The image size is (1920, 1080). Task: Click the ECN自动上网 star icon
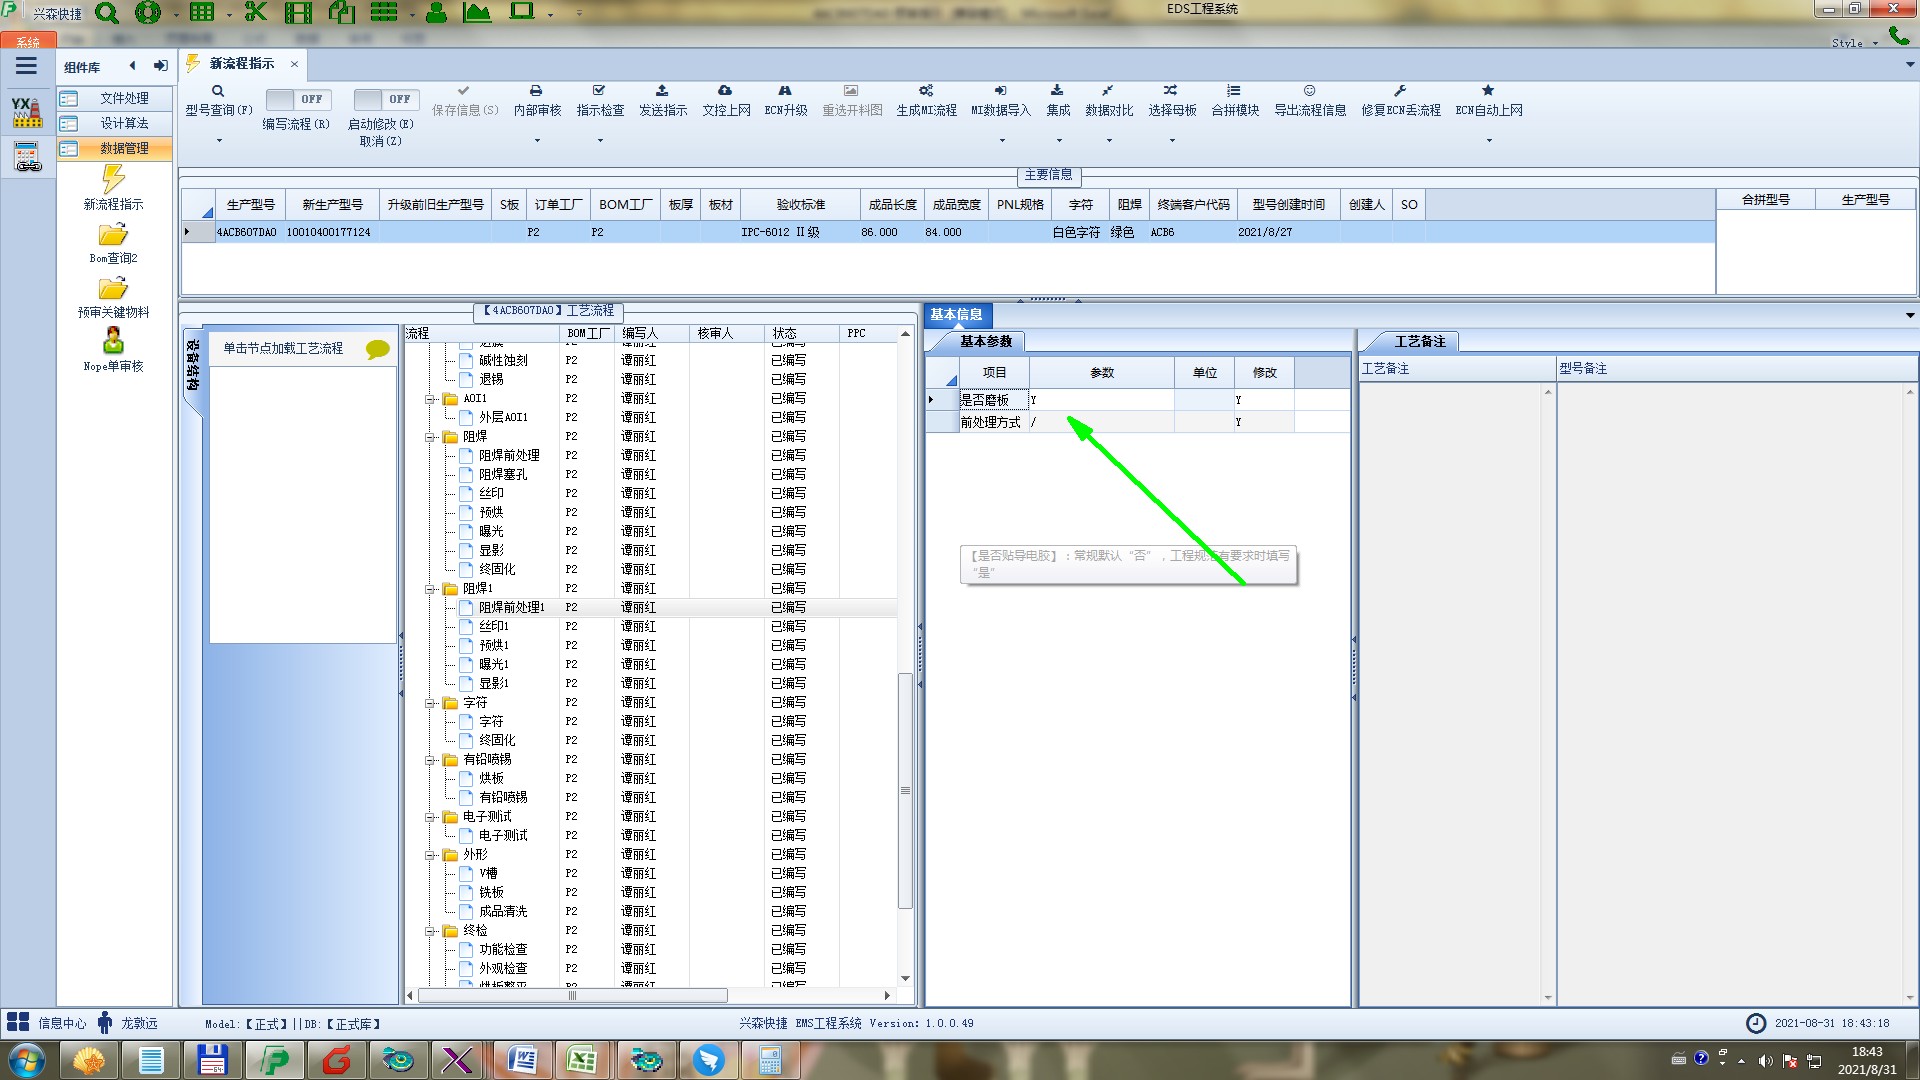tap(1488, 91)
